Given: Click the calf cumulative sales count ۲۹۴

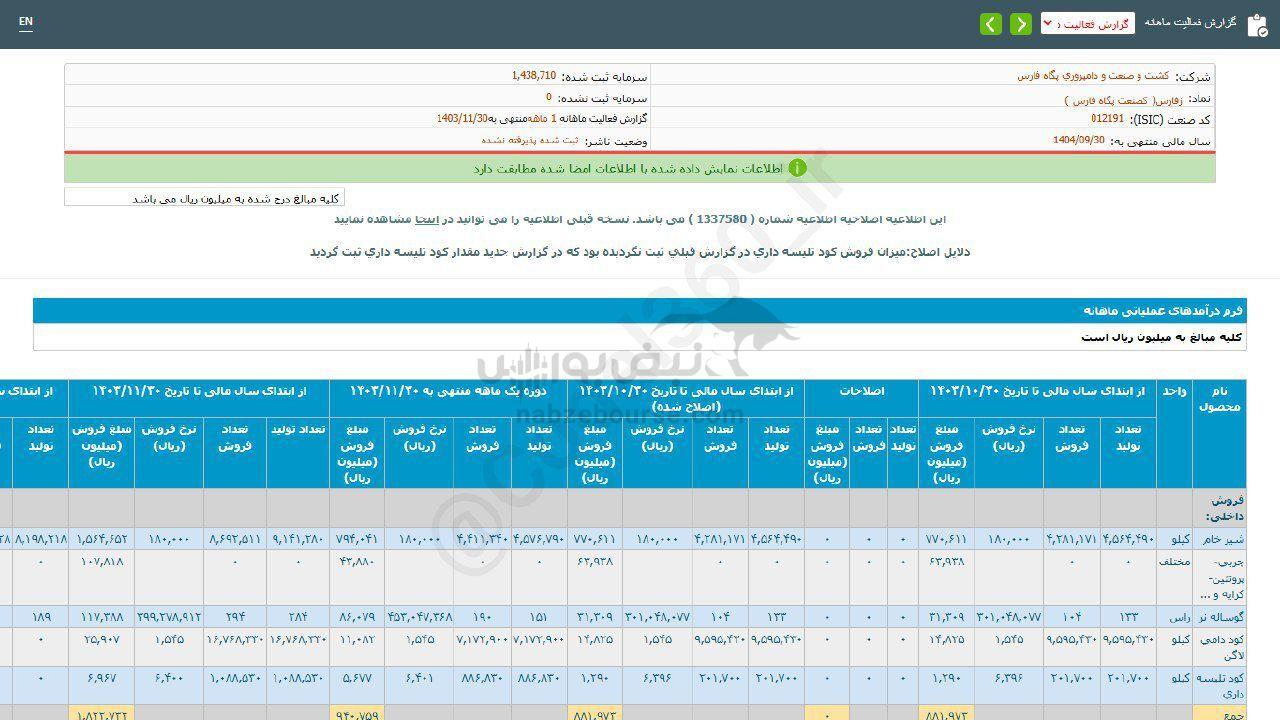Looking at the screenshot, I should pos(235,617).
